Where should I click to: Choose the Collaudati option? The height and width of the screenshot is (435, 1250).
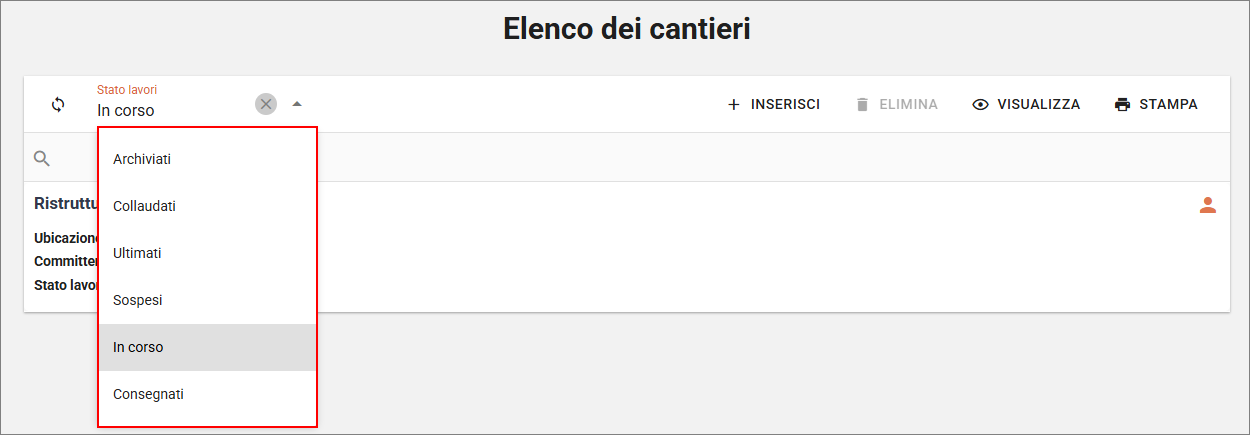pyautogui.click(x=145, y=206)
